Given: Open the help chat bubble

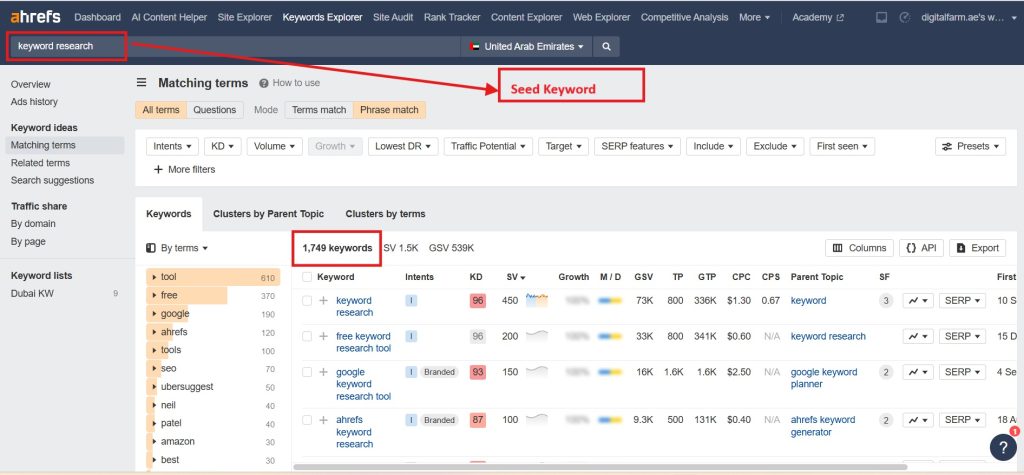Looking at the screenshot, I should pyautogui.click(x=1003, y=447).
